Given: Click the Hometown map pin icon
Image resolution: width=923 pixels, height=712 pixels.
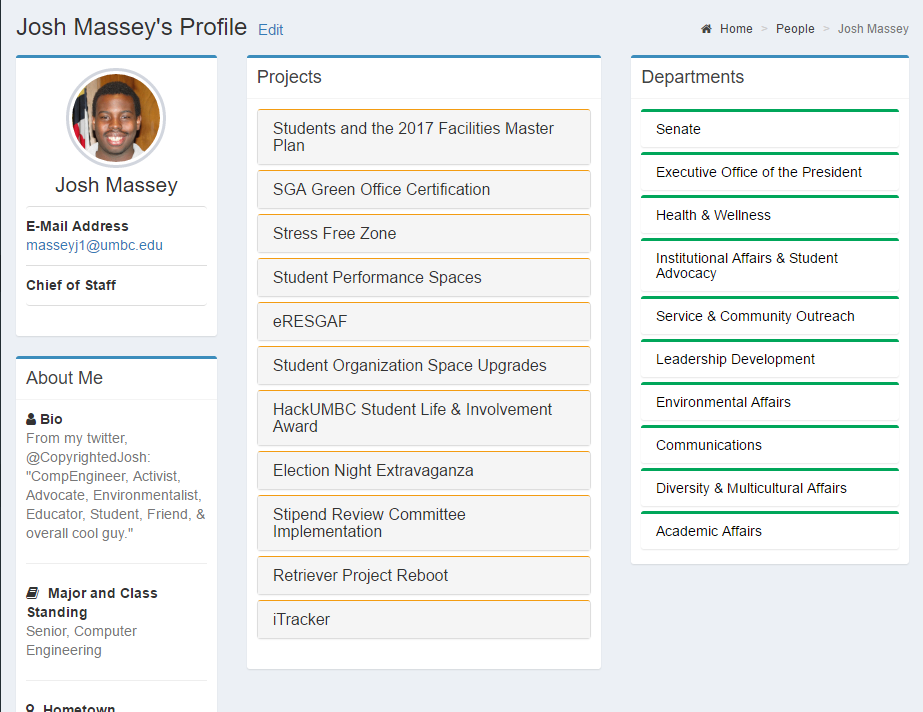Looking at the screenshot, I should tap(31, 708).
